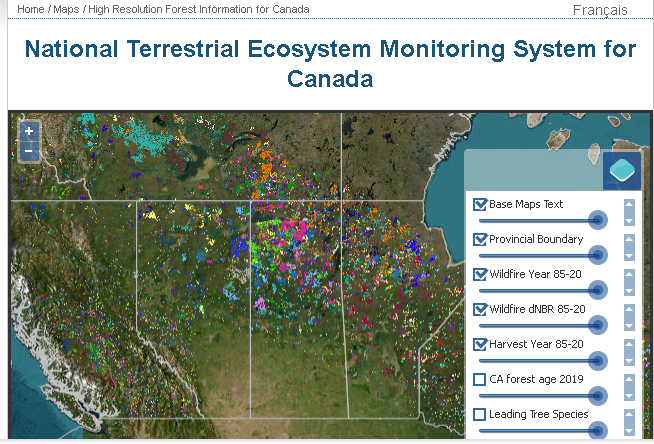Click Wildfire Year 85-20 opacity slider handle

[597, 290]
